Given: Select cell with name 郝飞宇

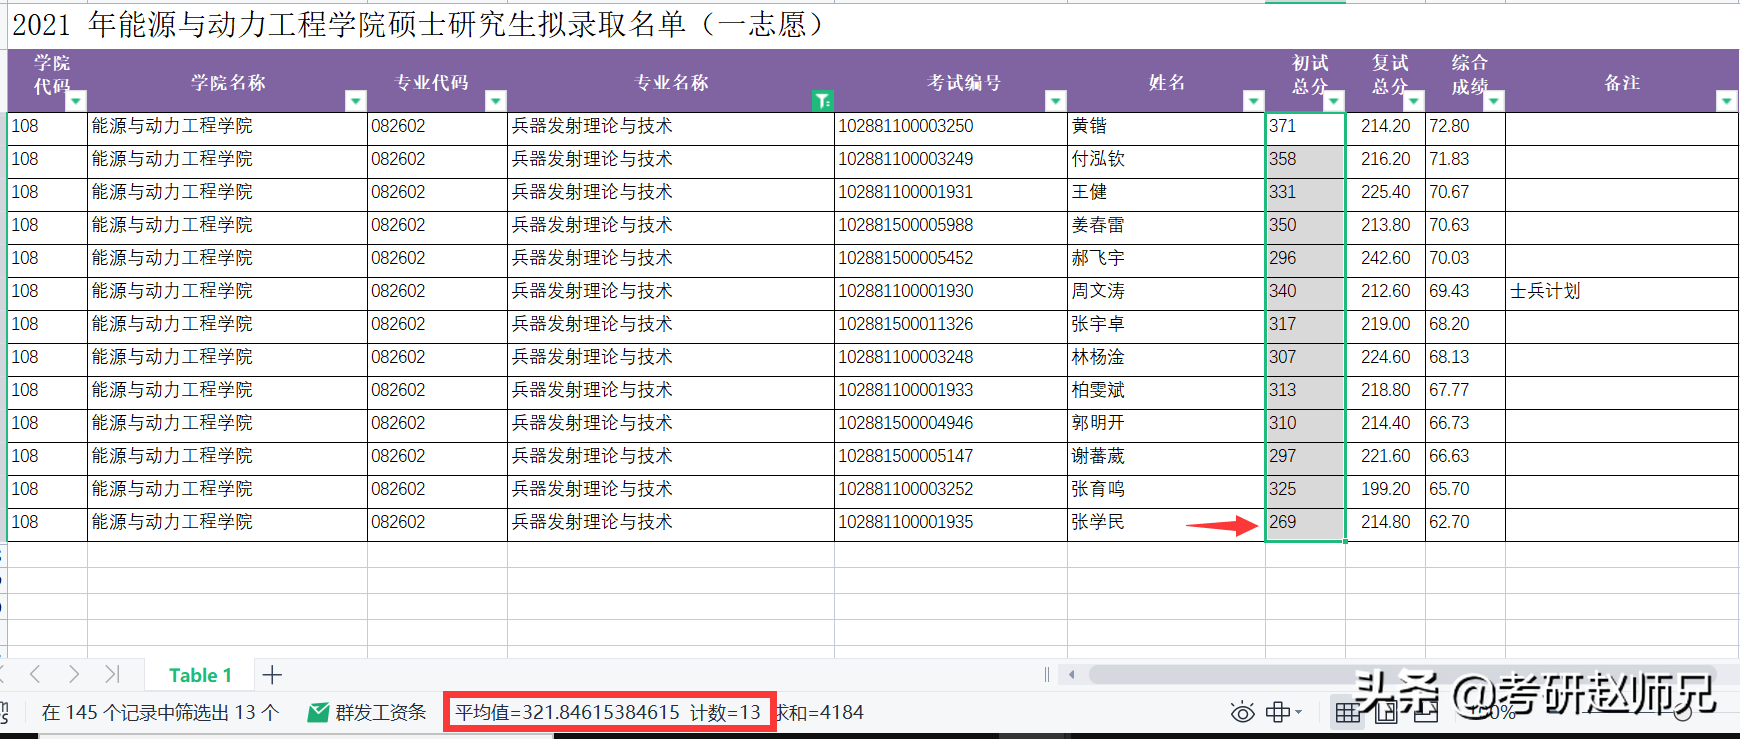Looking at the screenshot, I should pos(1166,258).
